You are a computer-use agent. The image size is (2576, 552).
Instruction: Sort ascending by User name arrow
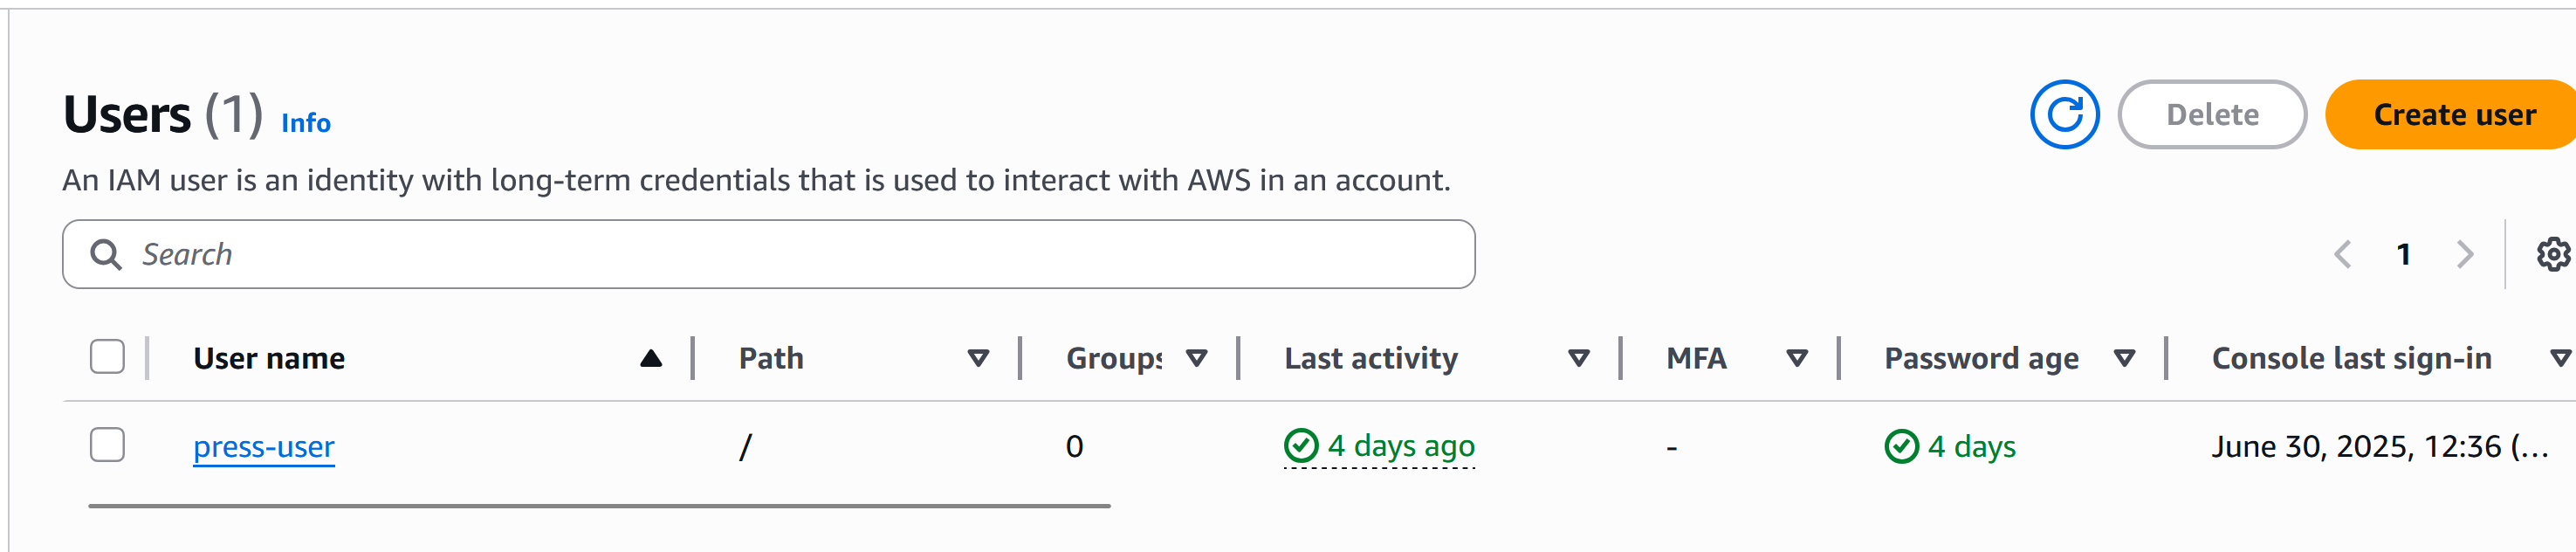pos(651,358)
